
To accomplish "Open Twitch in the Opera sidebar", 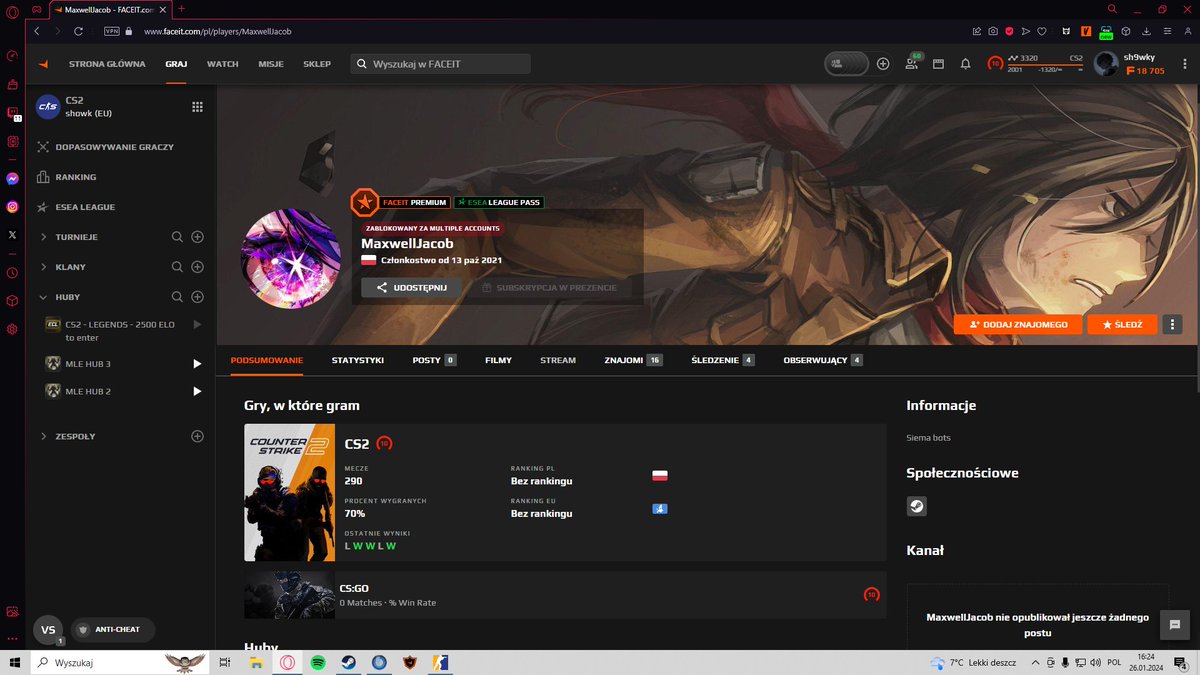I will coord(12,113).
